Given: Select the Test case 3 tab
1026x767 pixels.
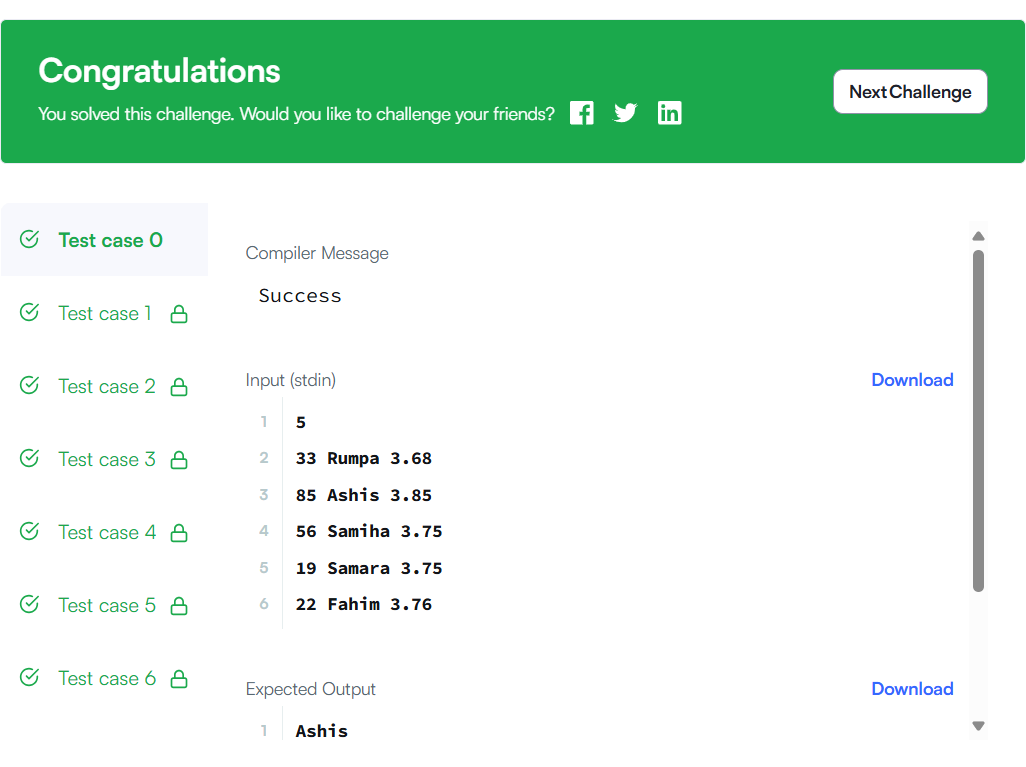Looking at the screenshot, I should pyautogui.click(x=105, y=459).
